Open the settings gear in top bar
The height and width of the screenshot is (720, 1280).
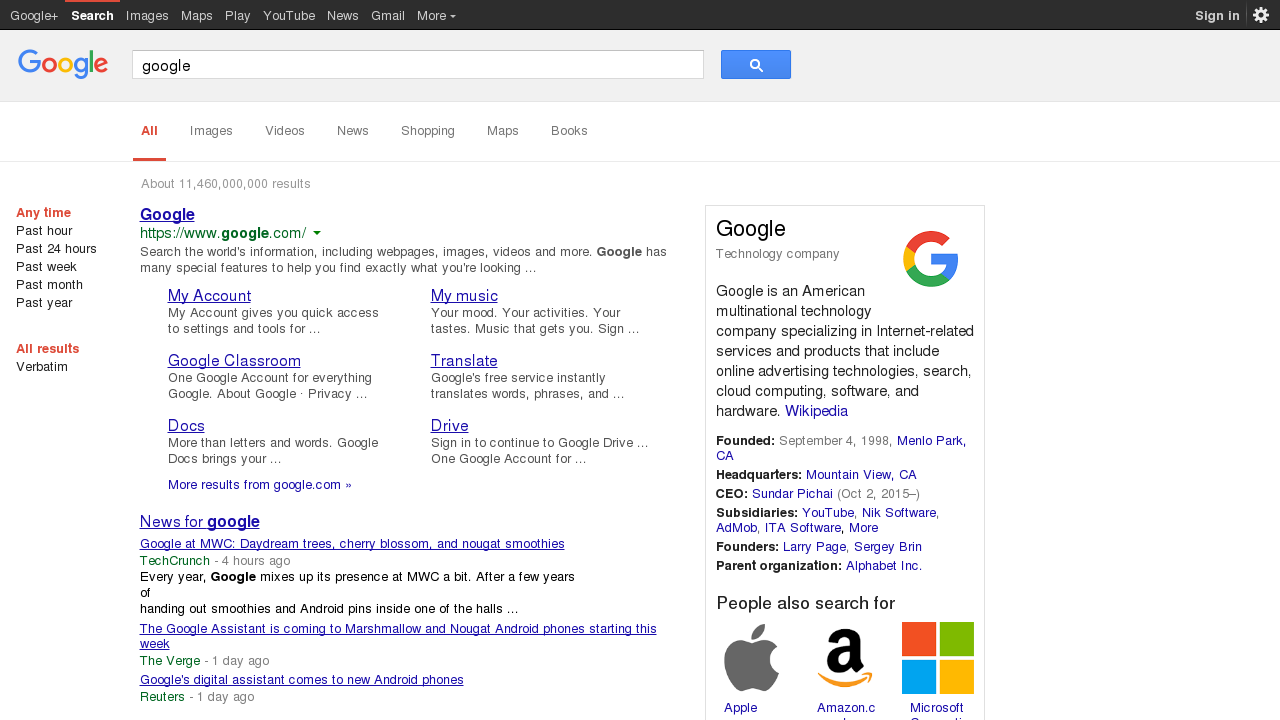[x=1261, y=15]
